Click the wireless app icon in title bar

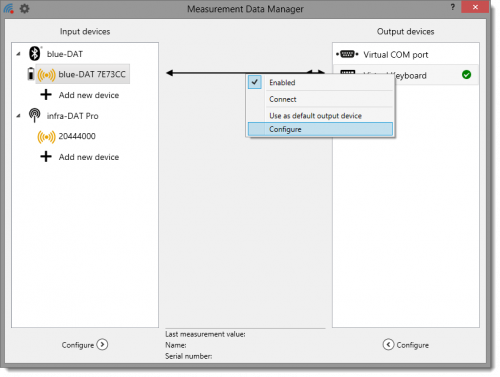click(x=9, y=8)
